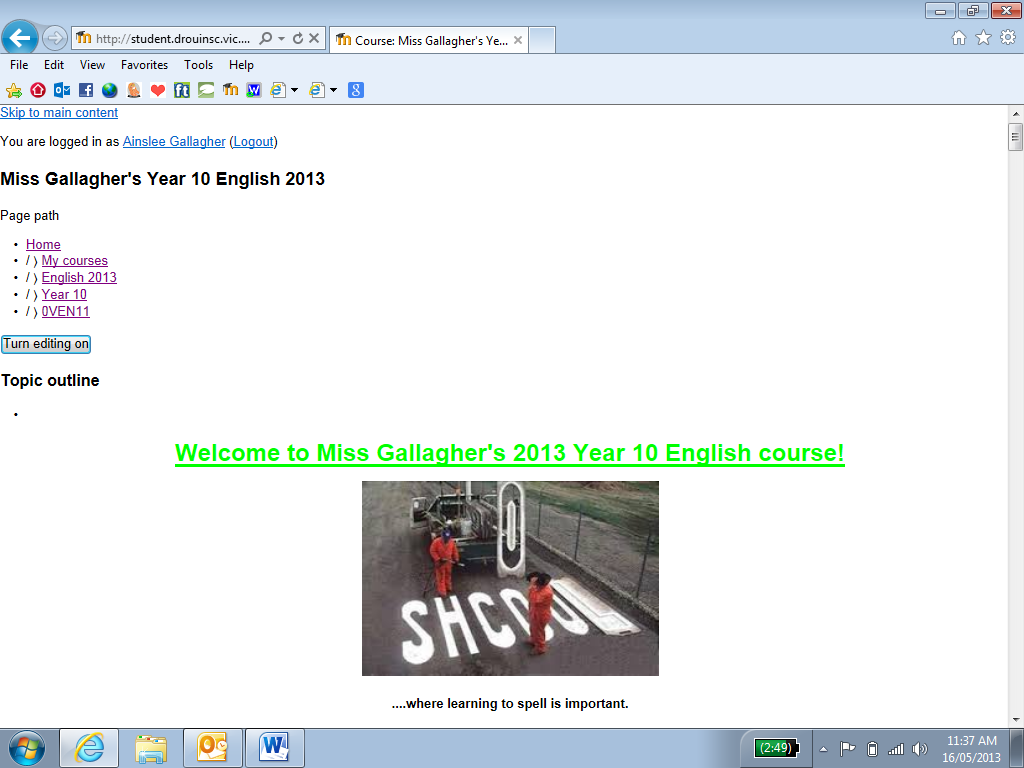Viewport: 1024px width, 768px height.
Task: Click the battery meter showing (2:49)
Action: (x=776, y=748)
